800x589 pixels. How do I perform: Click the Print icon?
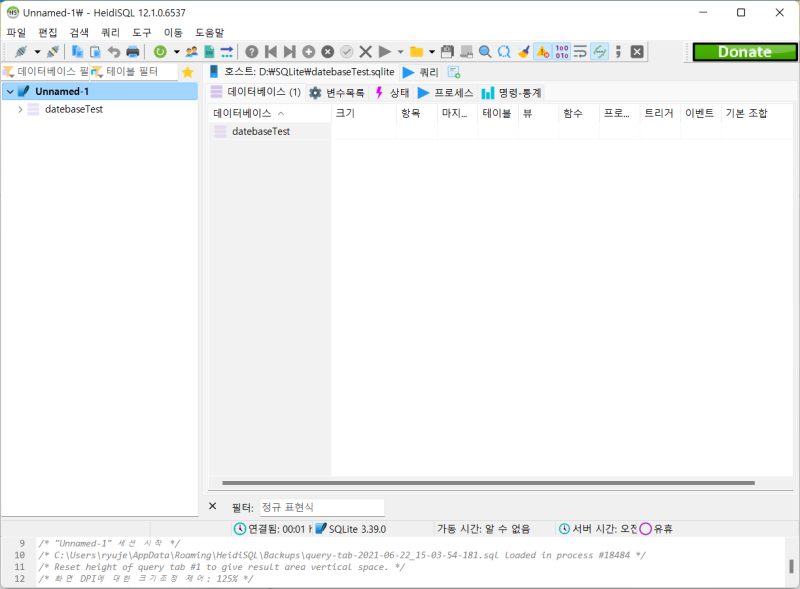pyautogui.click(x=133, y=52)
